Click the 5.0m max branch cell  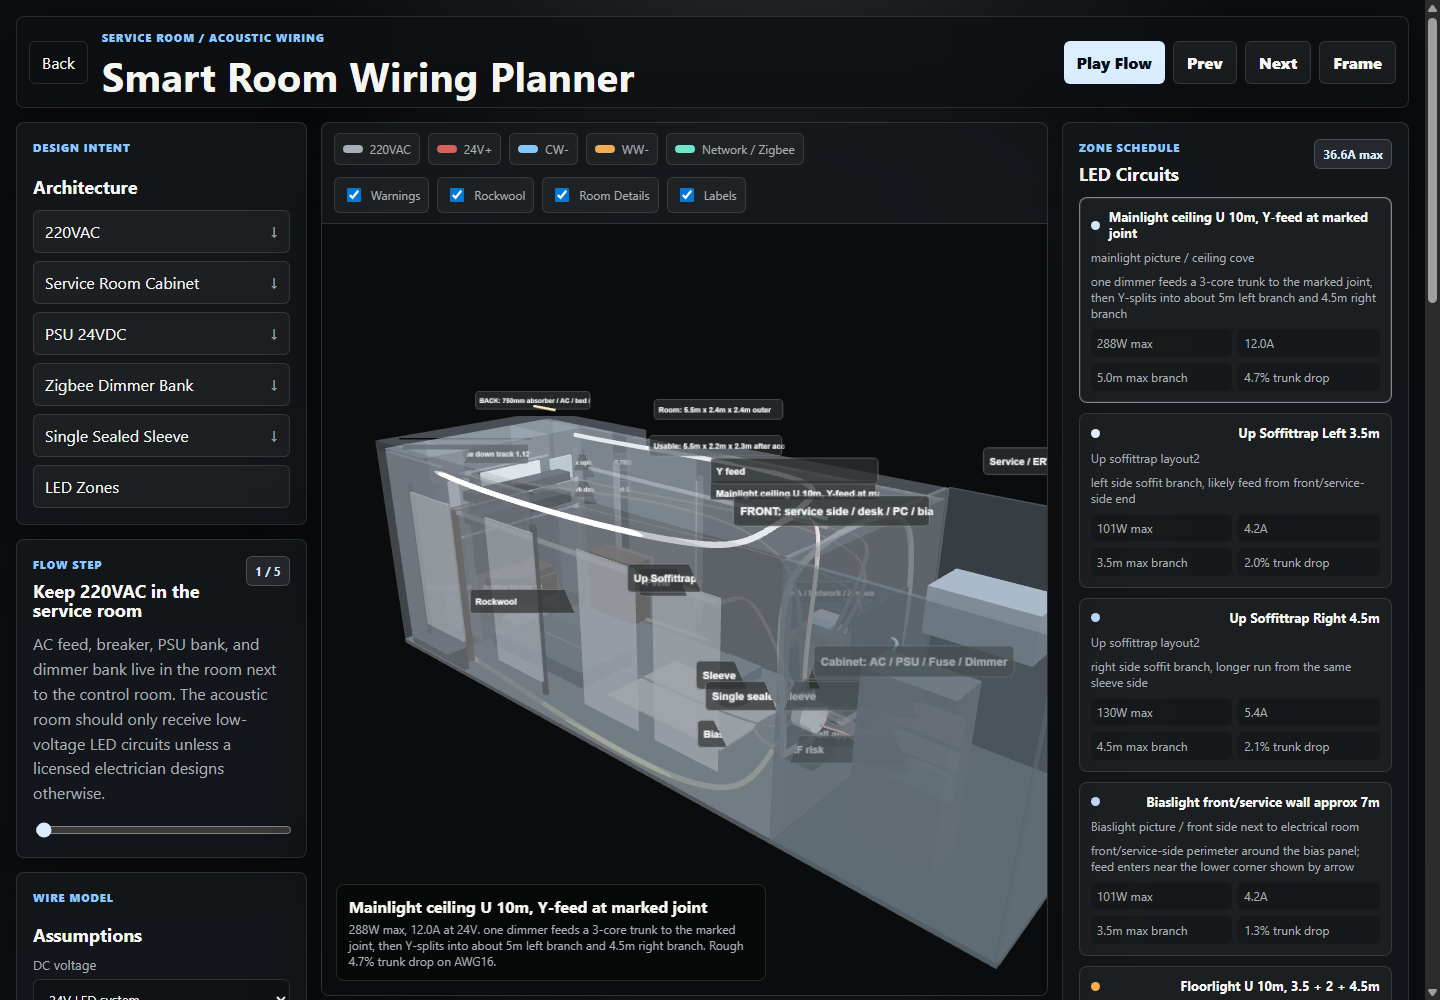1161,377
